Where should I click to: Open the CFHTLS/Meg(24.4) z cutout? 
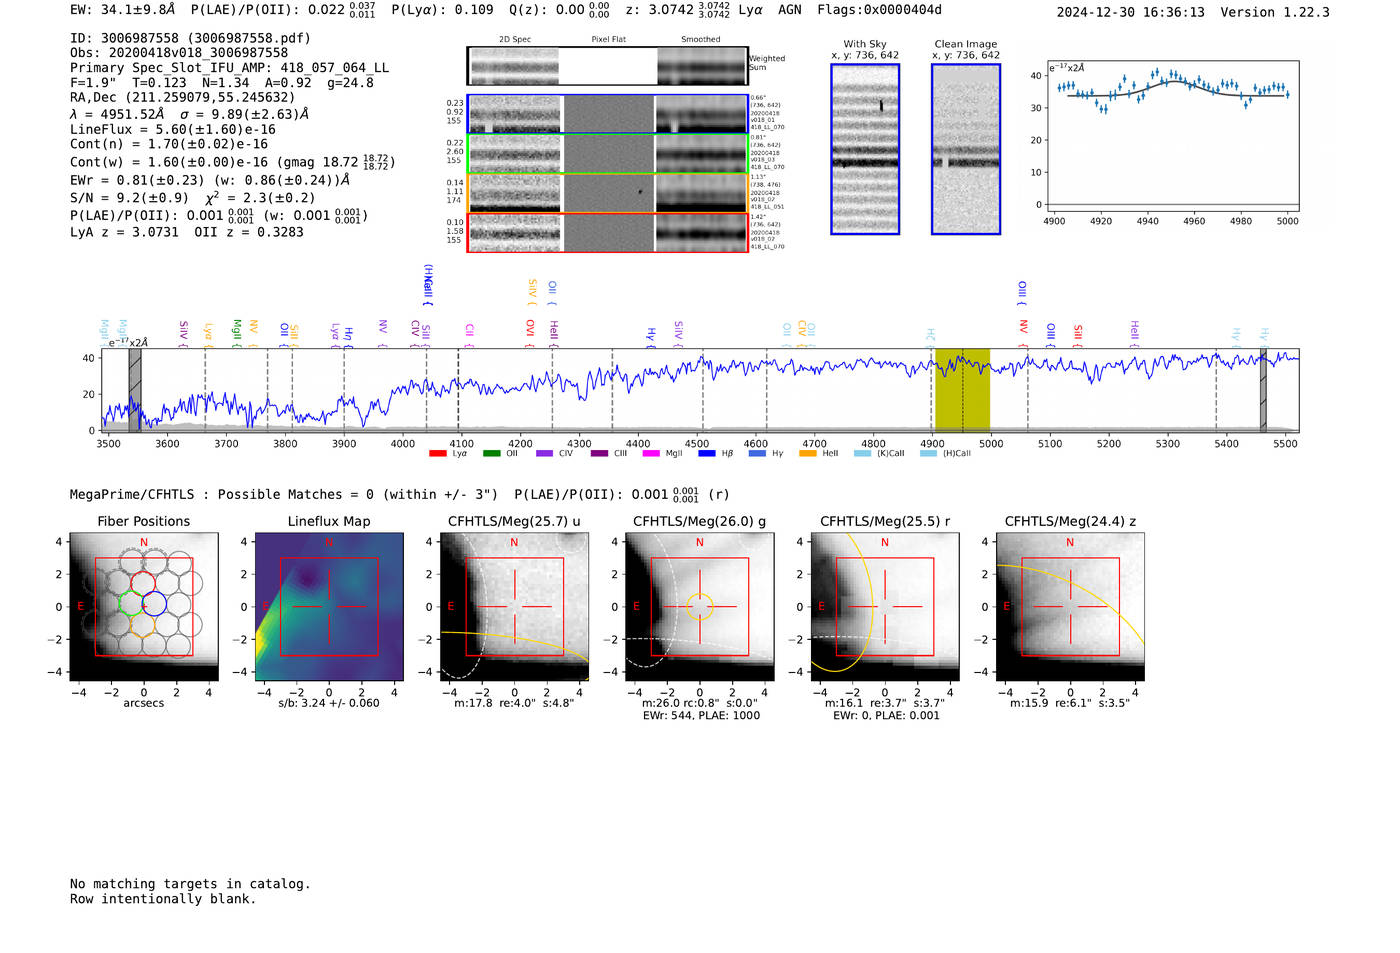click(1070, 607)
